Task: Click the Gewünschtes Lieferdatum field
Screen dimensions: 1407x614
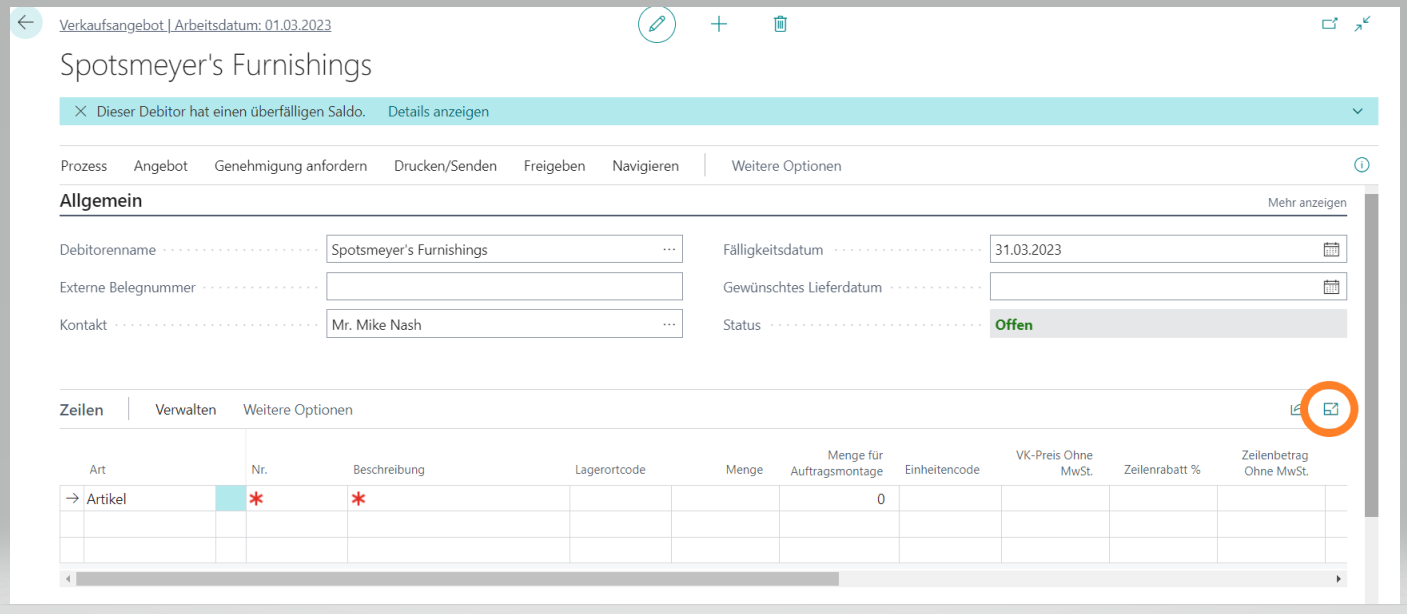Action: click(1168, 287)
